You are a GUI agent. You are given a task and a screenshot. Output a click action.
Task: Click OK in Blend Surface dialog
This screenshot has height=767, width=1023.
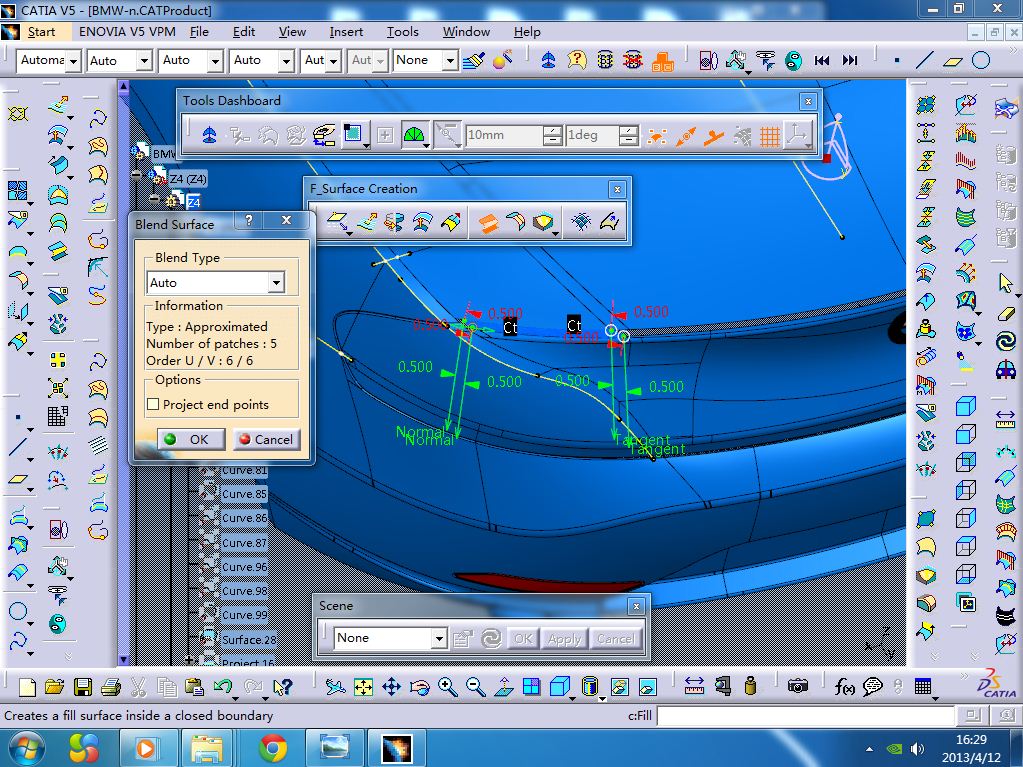[191, 440]
